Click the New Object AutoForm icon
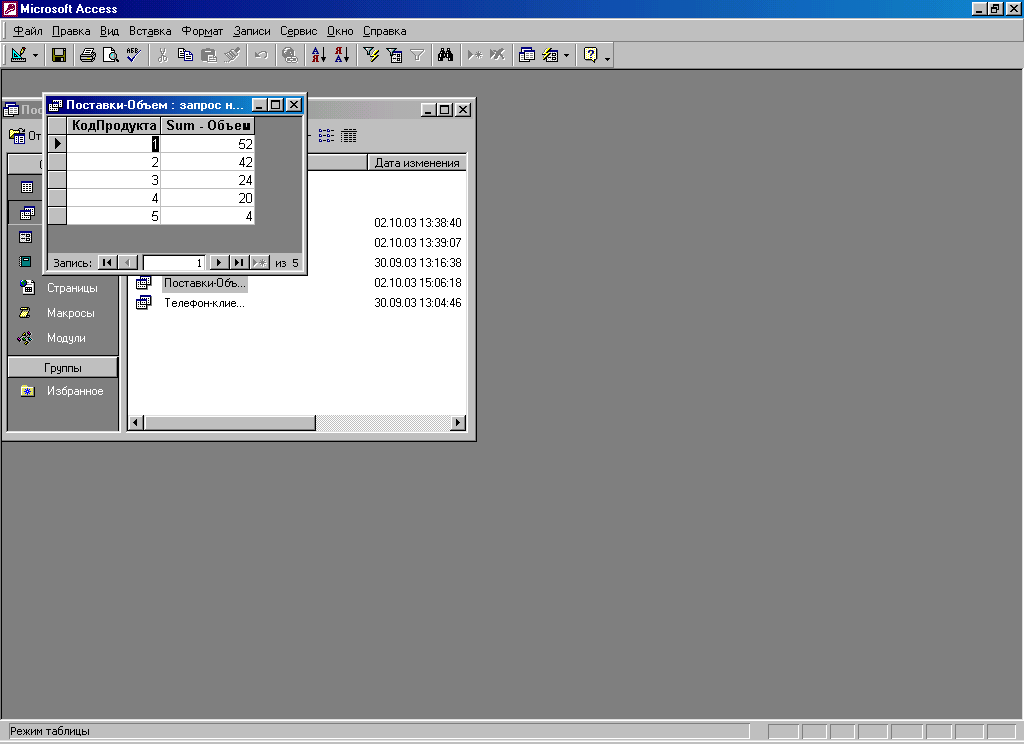The width and height of the screenshot is (1024, 744). click(550, 55)
